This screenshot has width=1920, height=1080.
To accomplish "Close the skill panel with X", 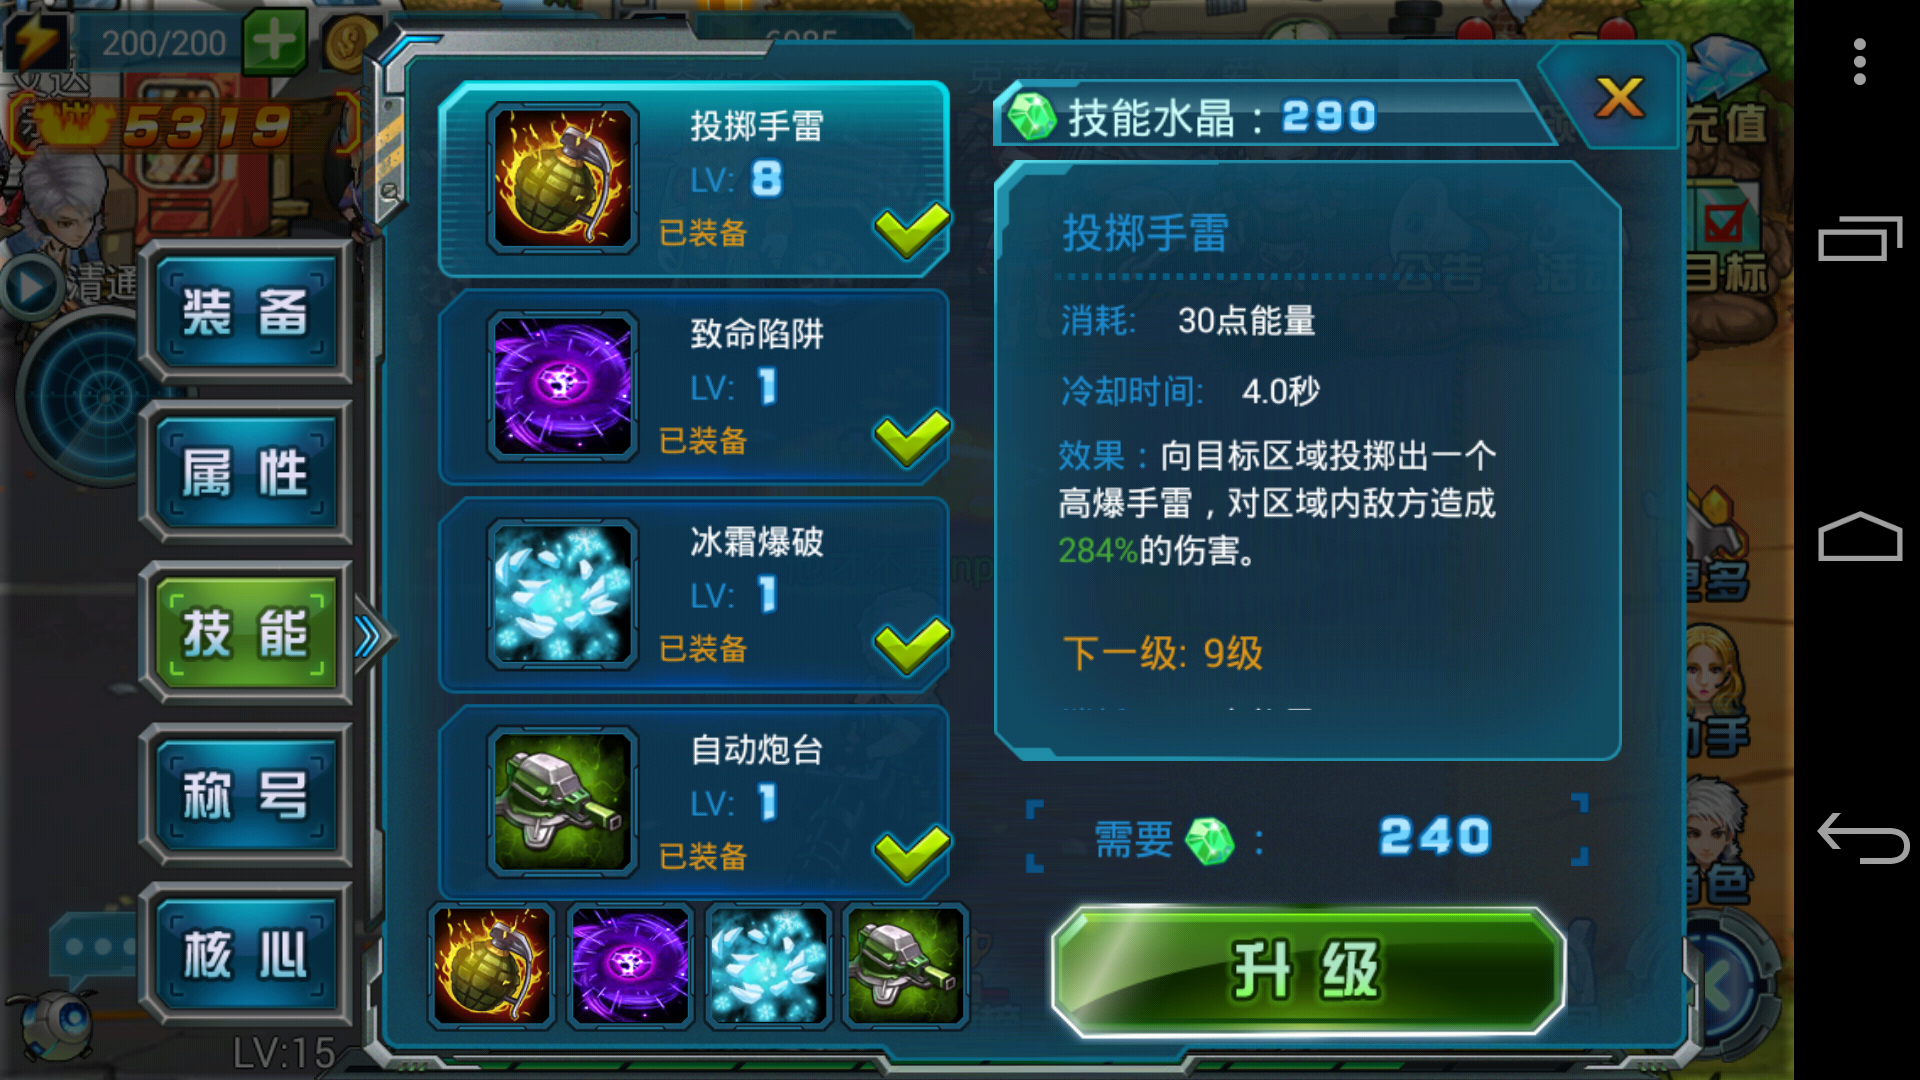I will 1619,98.
